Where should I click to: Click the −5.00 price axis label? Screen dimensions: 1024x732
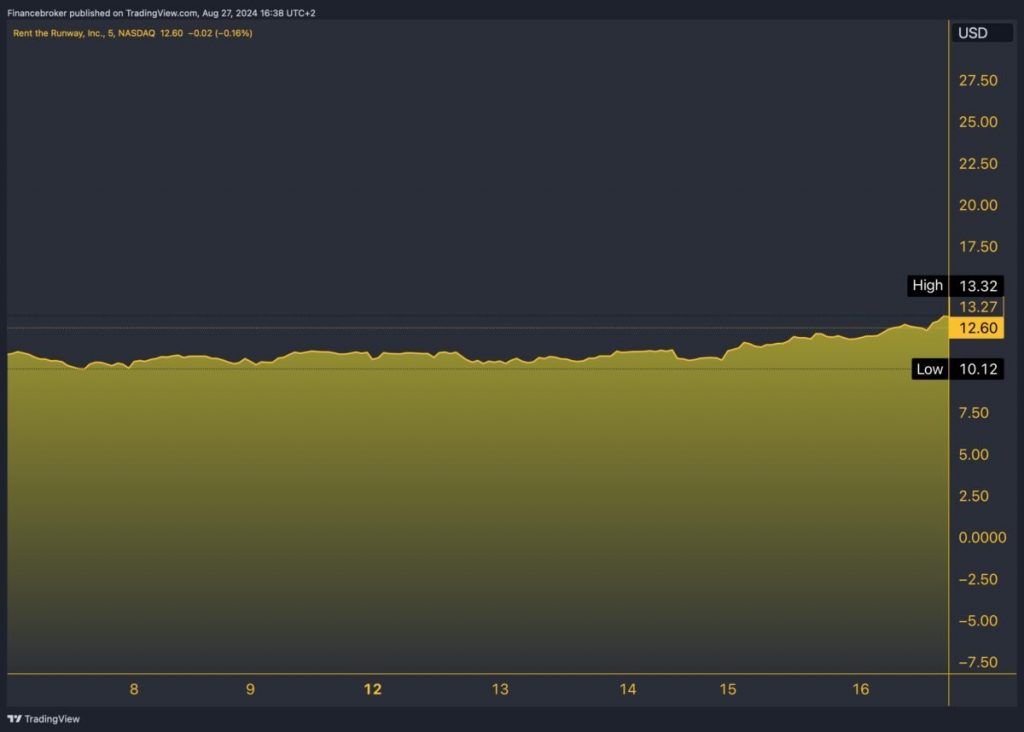(x=978, y=621)
